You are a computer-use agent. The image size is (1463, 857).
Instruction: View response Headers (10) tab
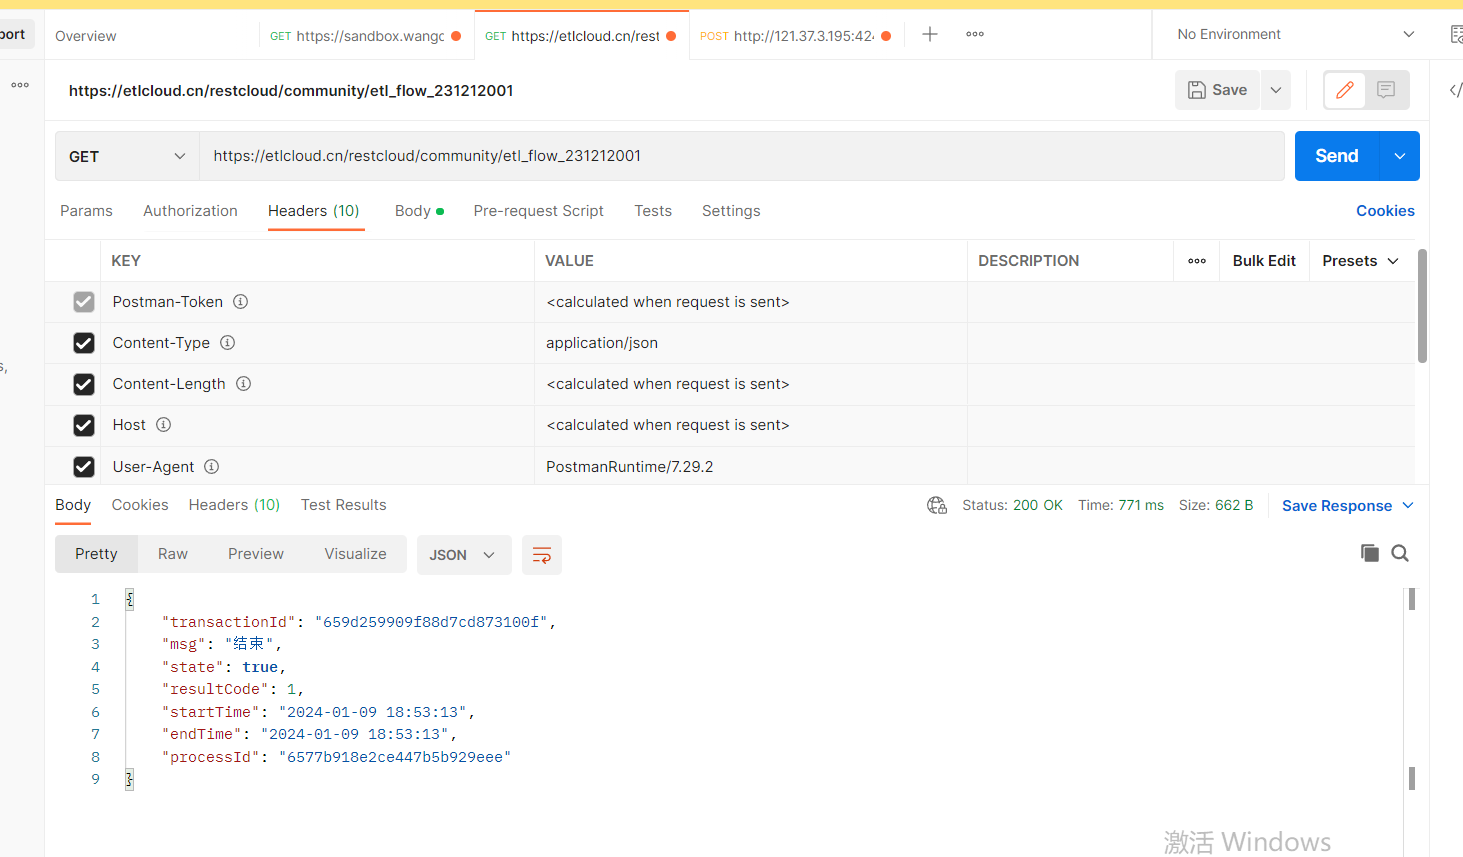(234, 505)
